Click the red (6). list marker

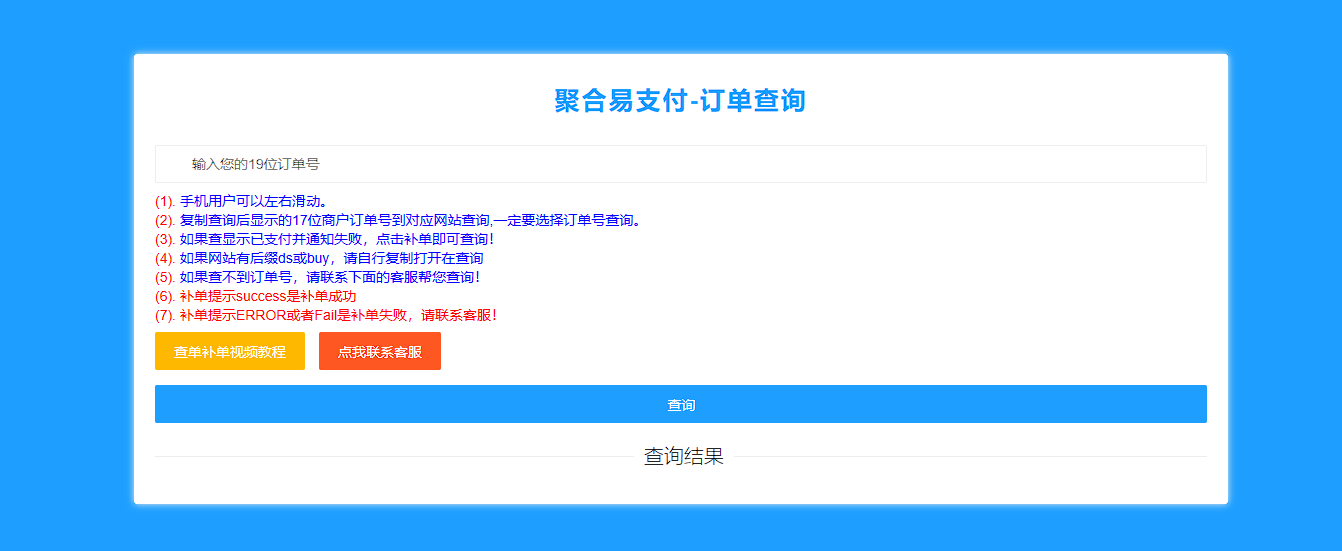[x=165, y=296]
